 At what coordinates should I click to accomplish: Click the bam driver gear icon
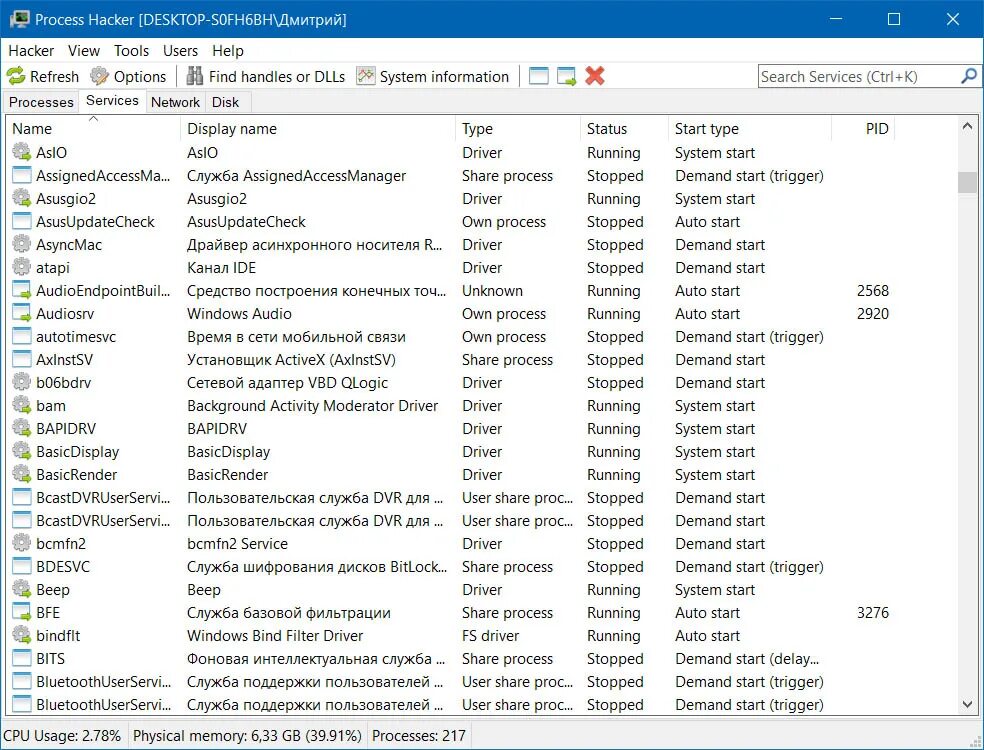pos(21,405)
